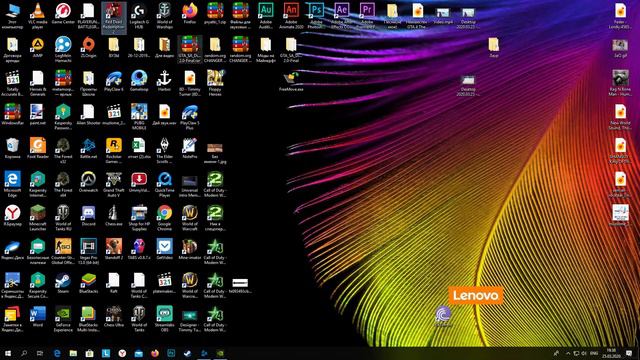Open Steam pinned on taskbar

coord(187,353)
